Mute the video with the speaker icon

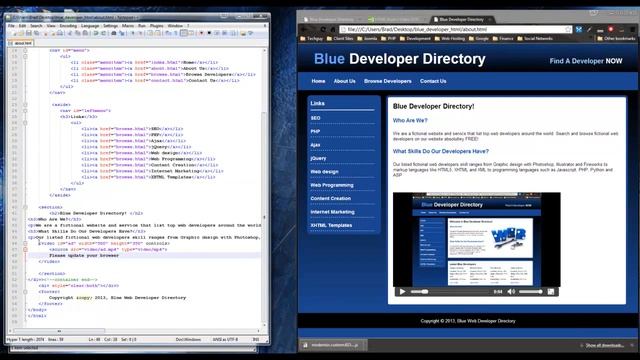511,291
